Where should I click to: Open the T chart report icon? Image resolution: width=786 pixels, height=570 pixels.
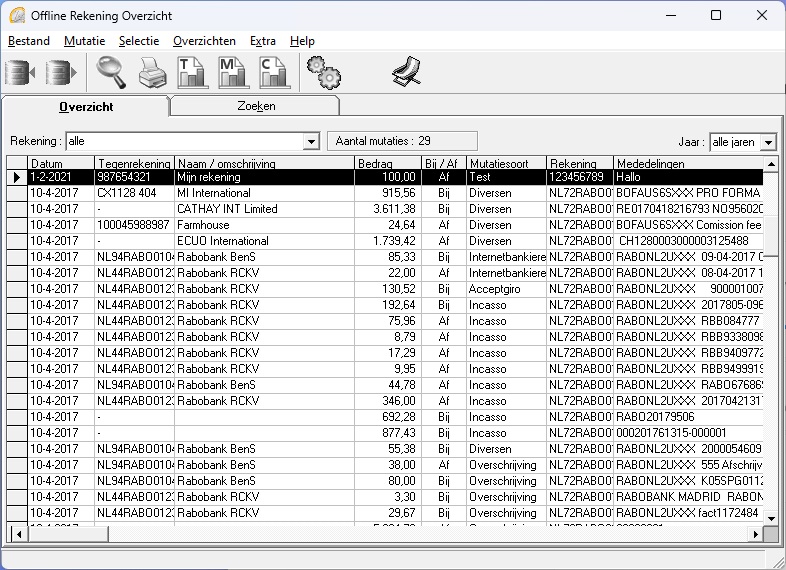pyautogui.click(x=190, y=73)
